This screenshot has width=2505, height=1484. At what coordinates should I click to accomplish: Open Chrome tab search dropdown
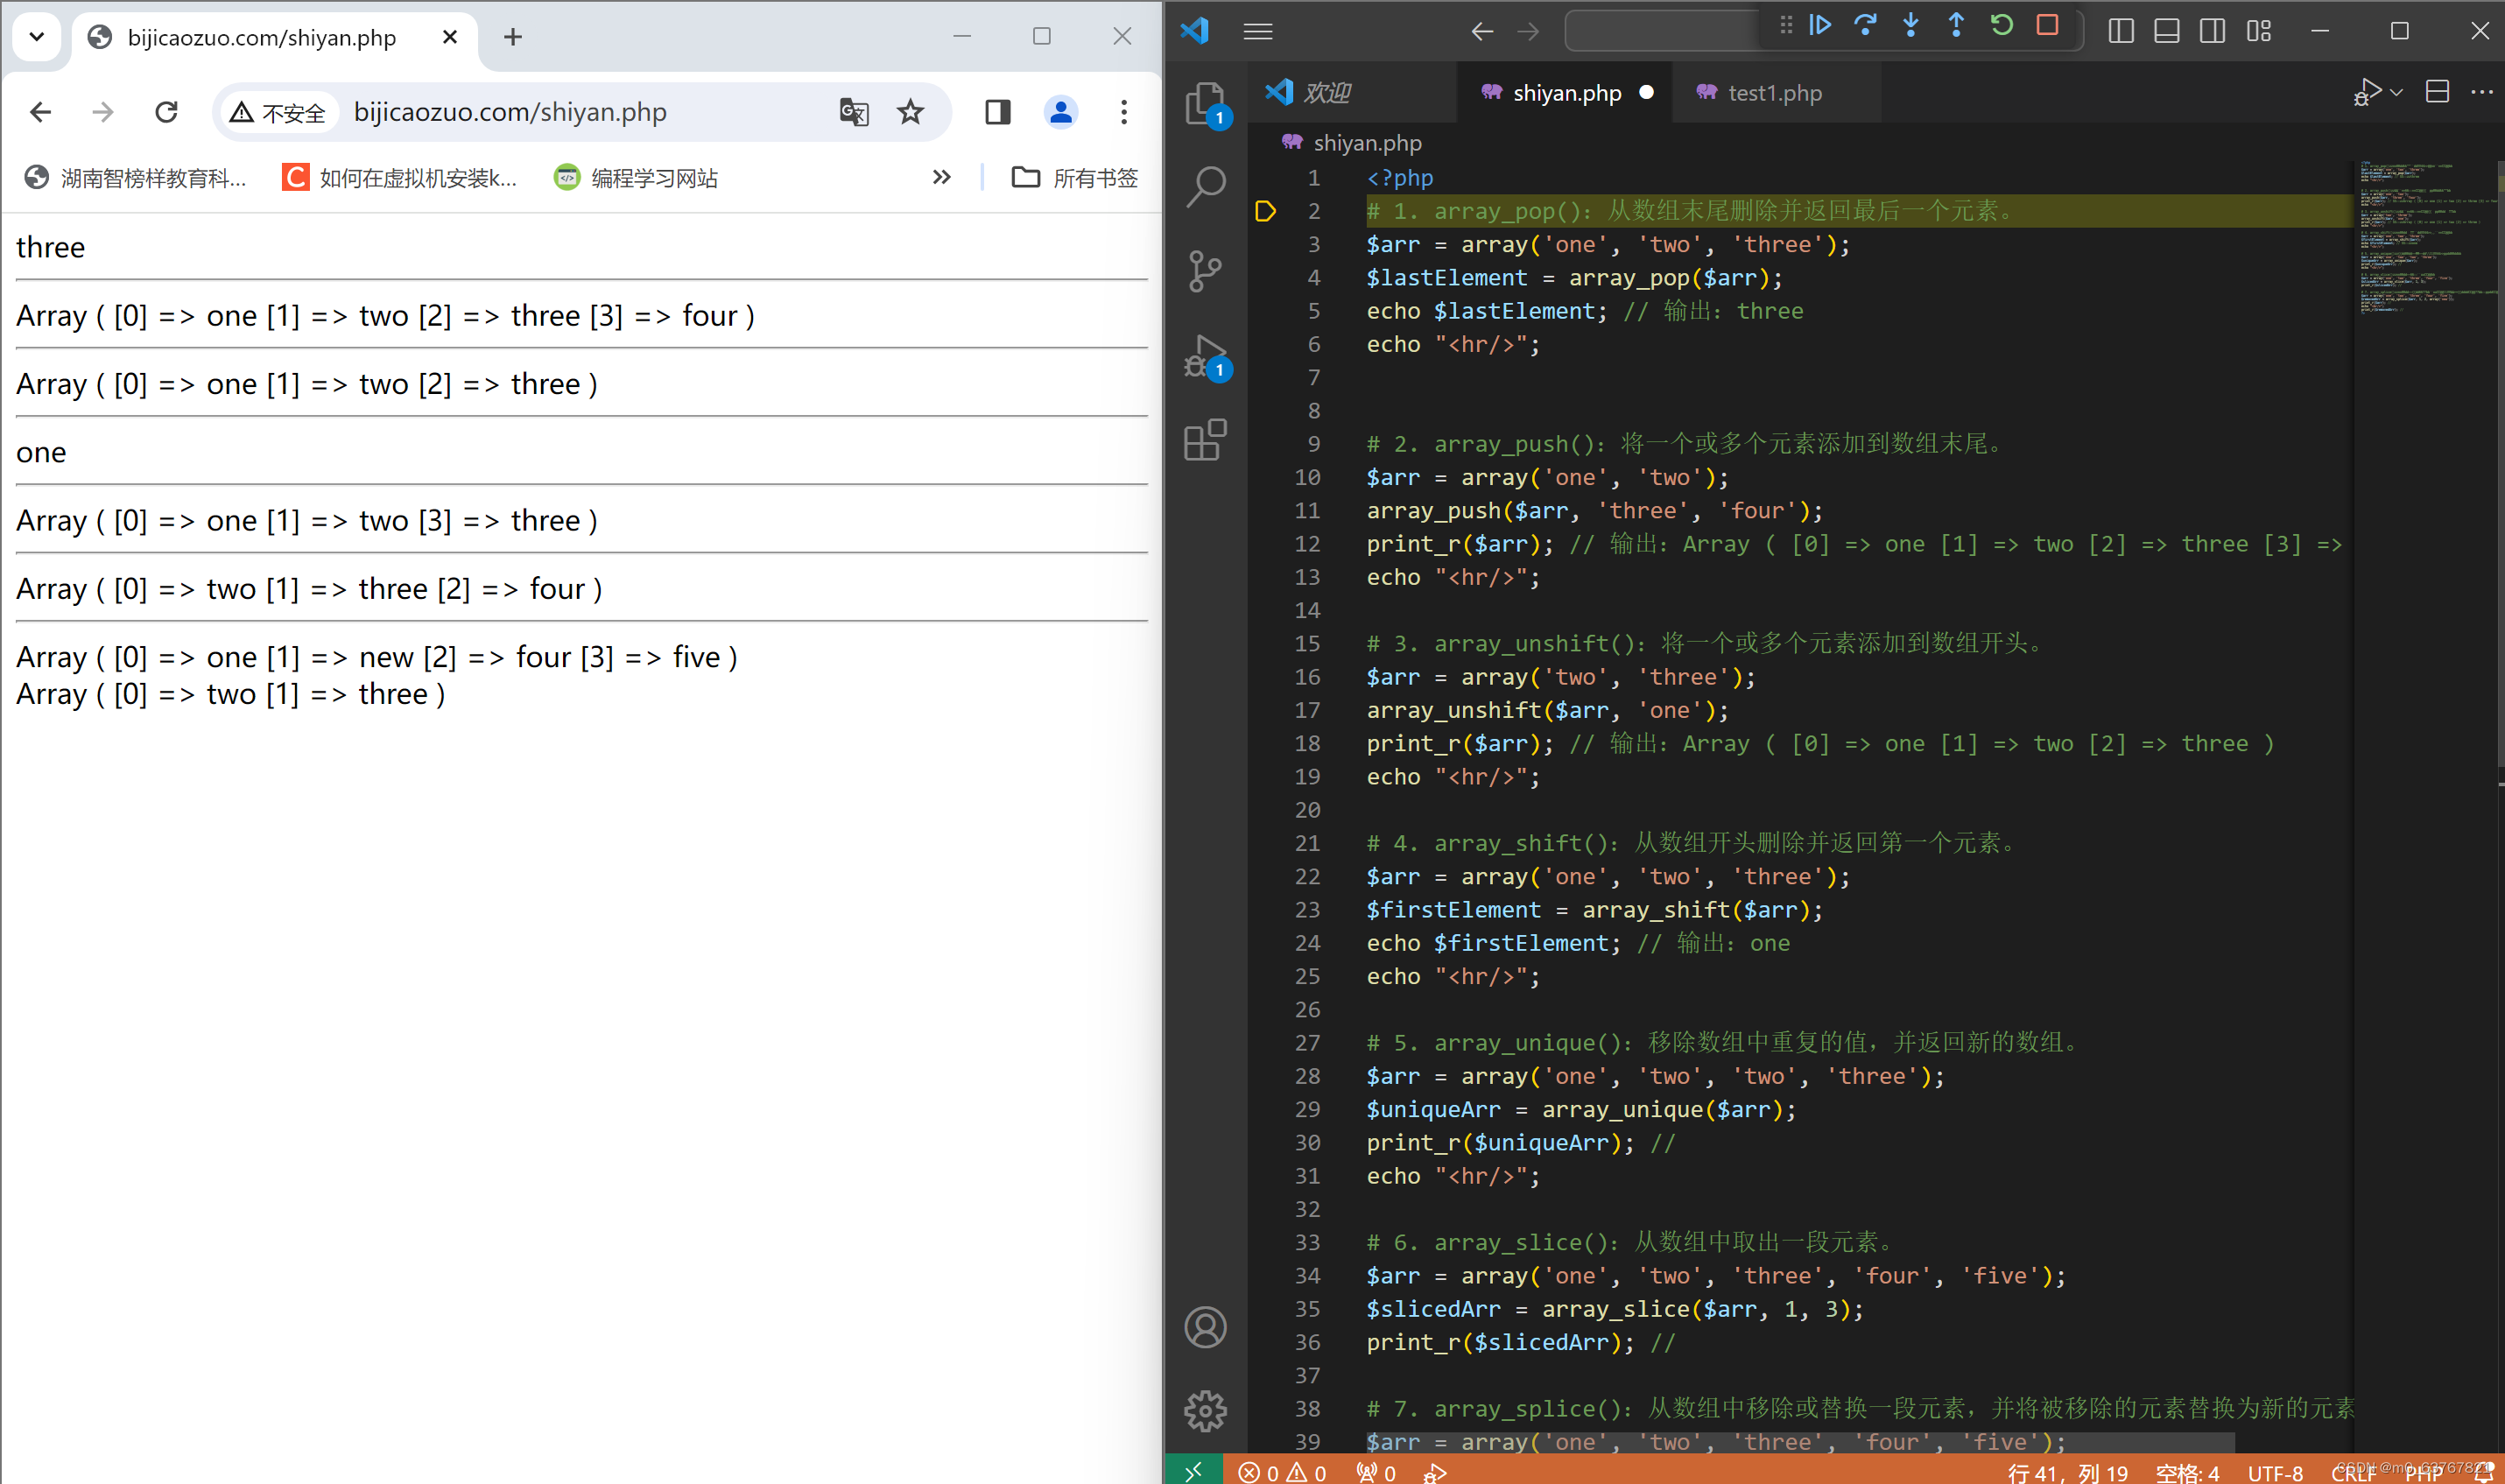coord(37,37)
